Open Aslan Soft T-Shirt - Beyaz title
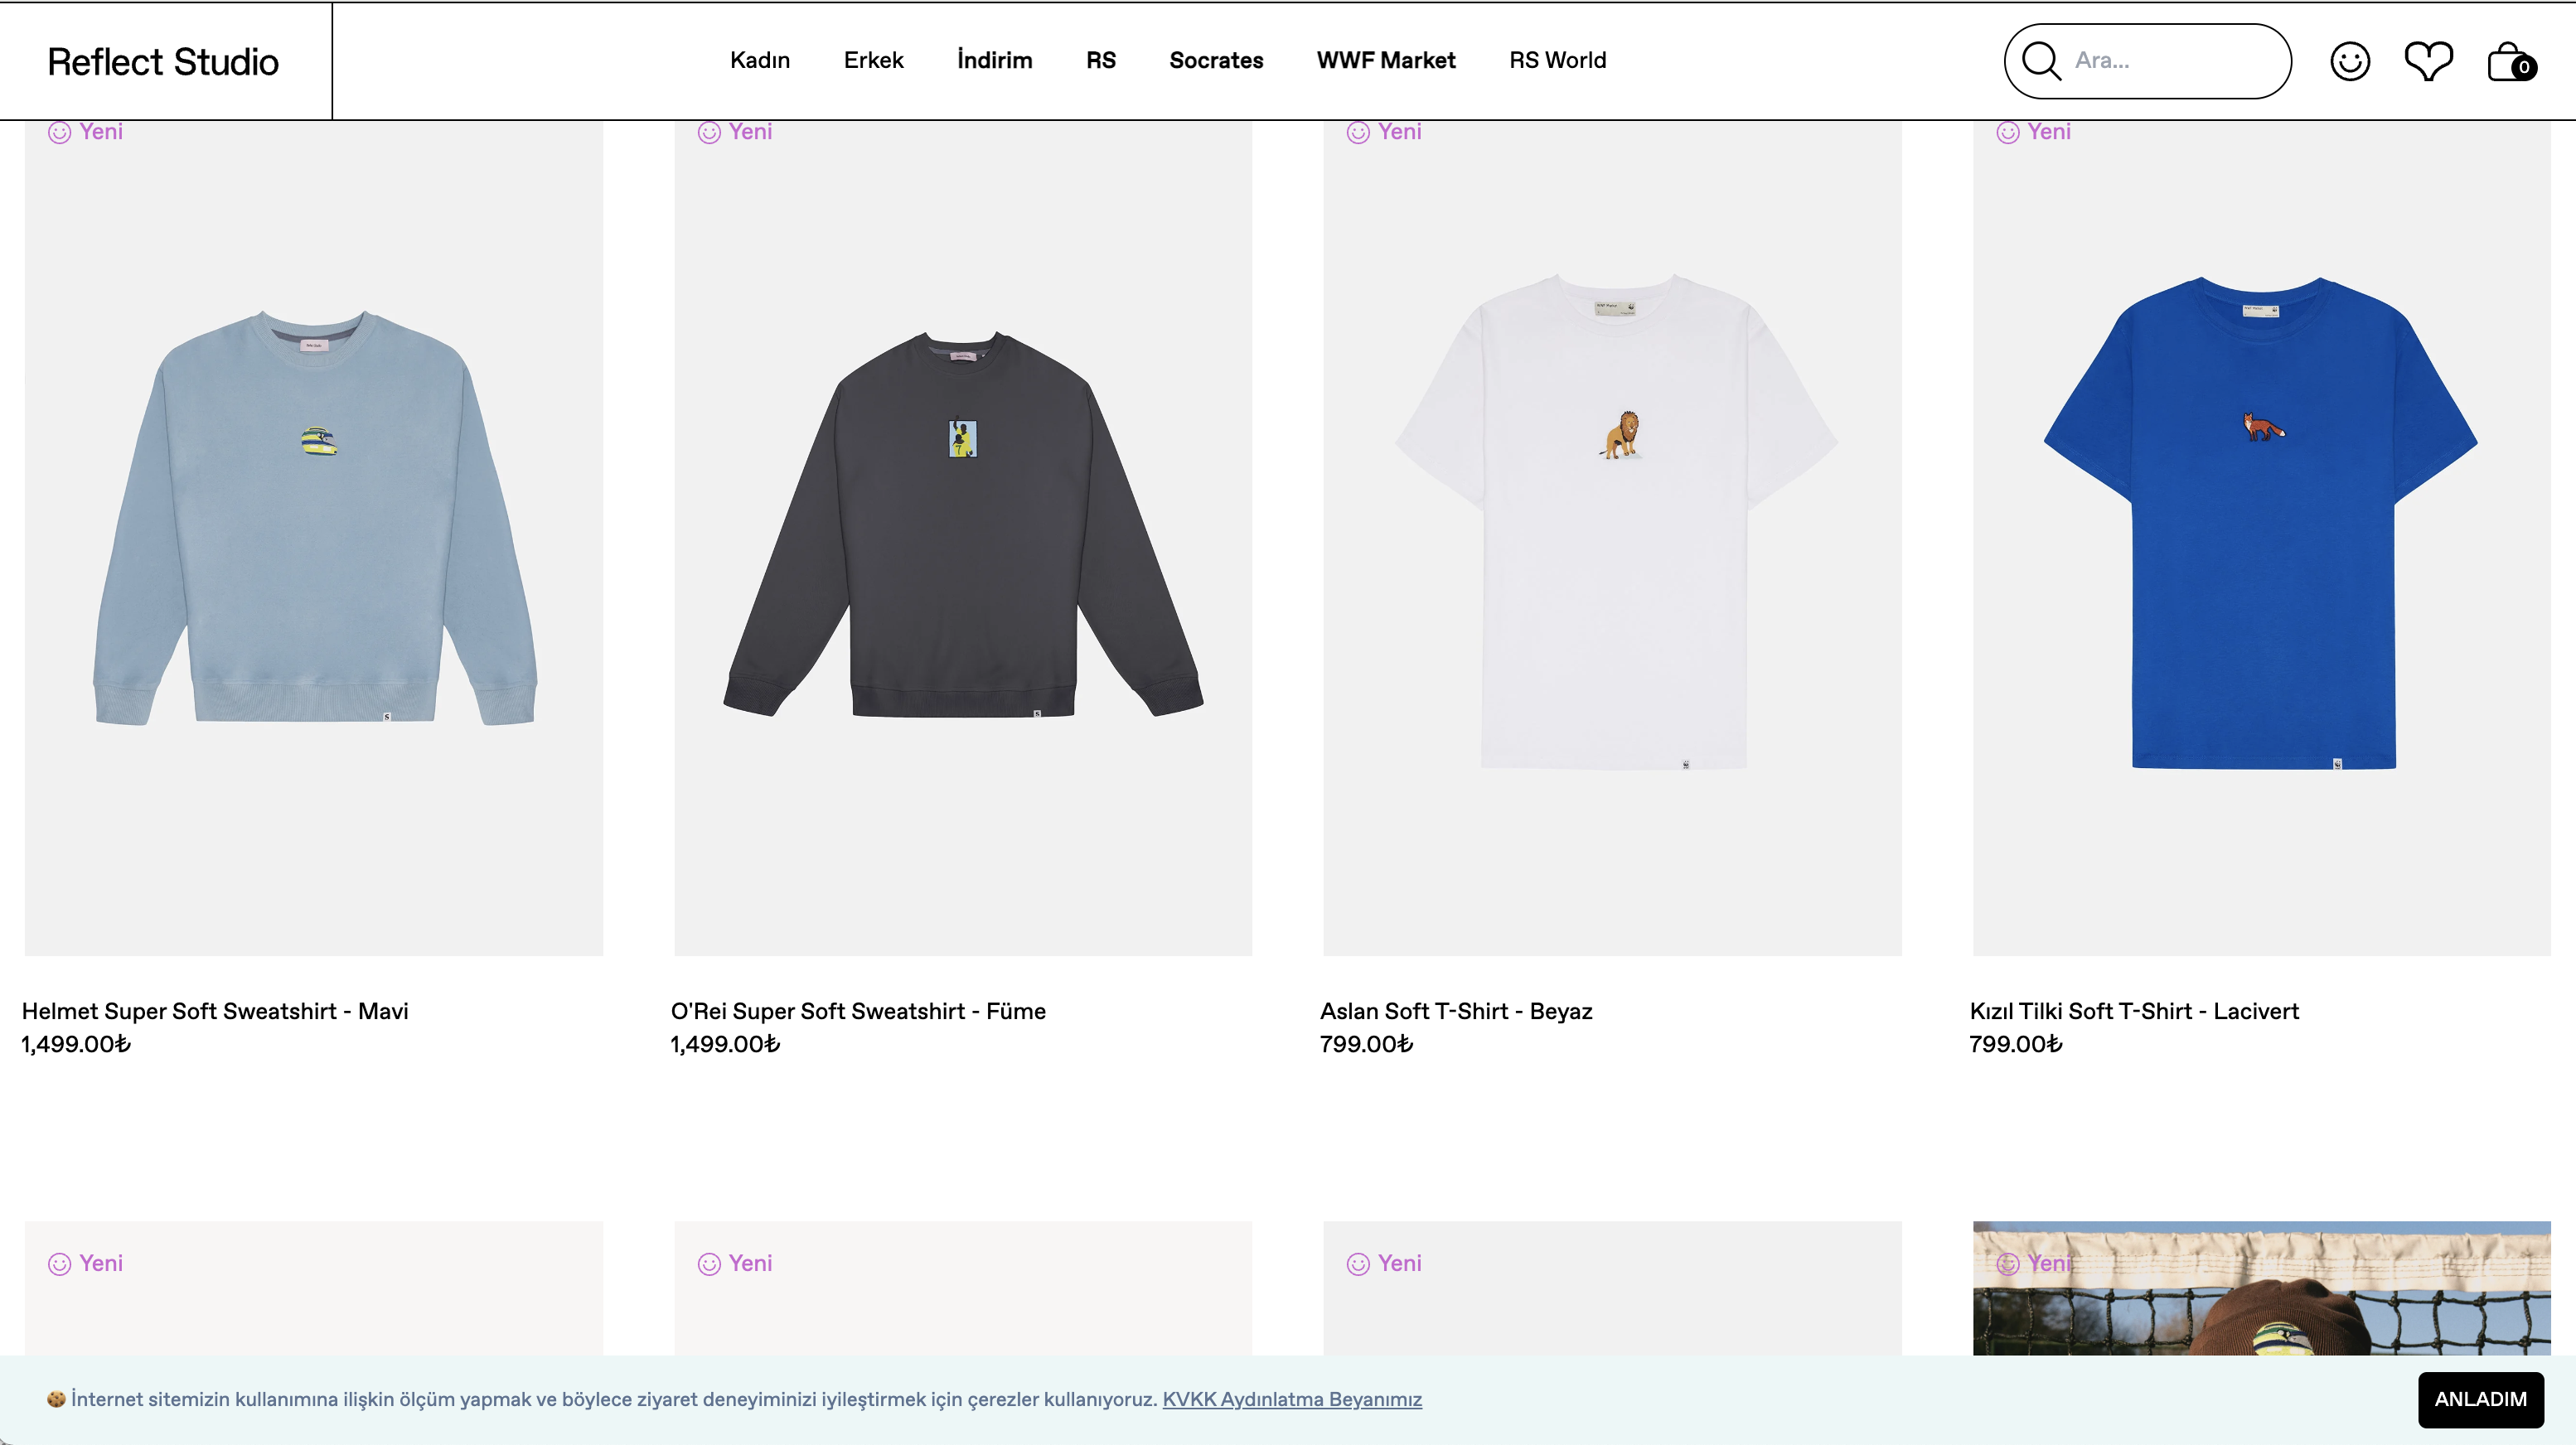This screenshot has width=2576, height=1445. (x=1456, y=1011)
